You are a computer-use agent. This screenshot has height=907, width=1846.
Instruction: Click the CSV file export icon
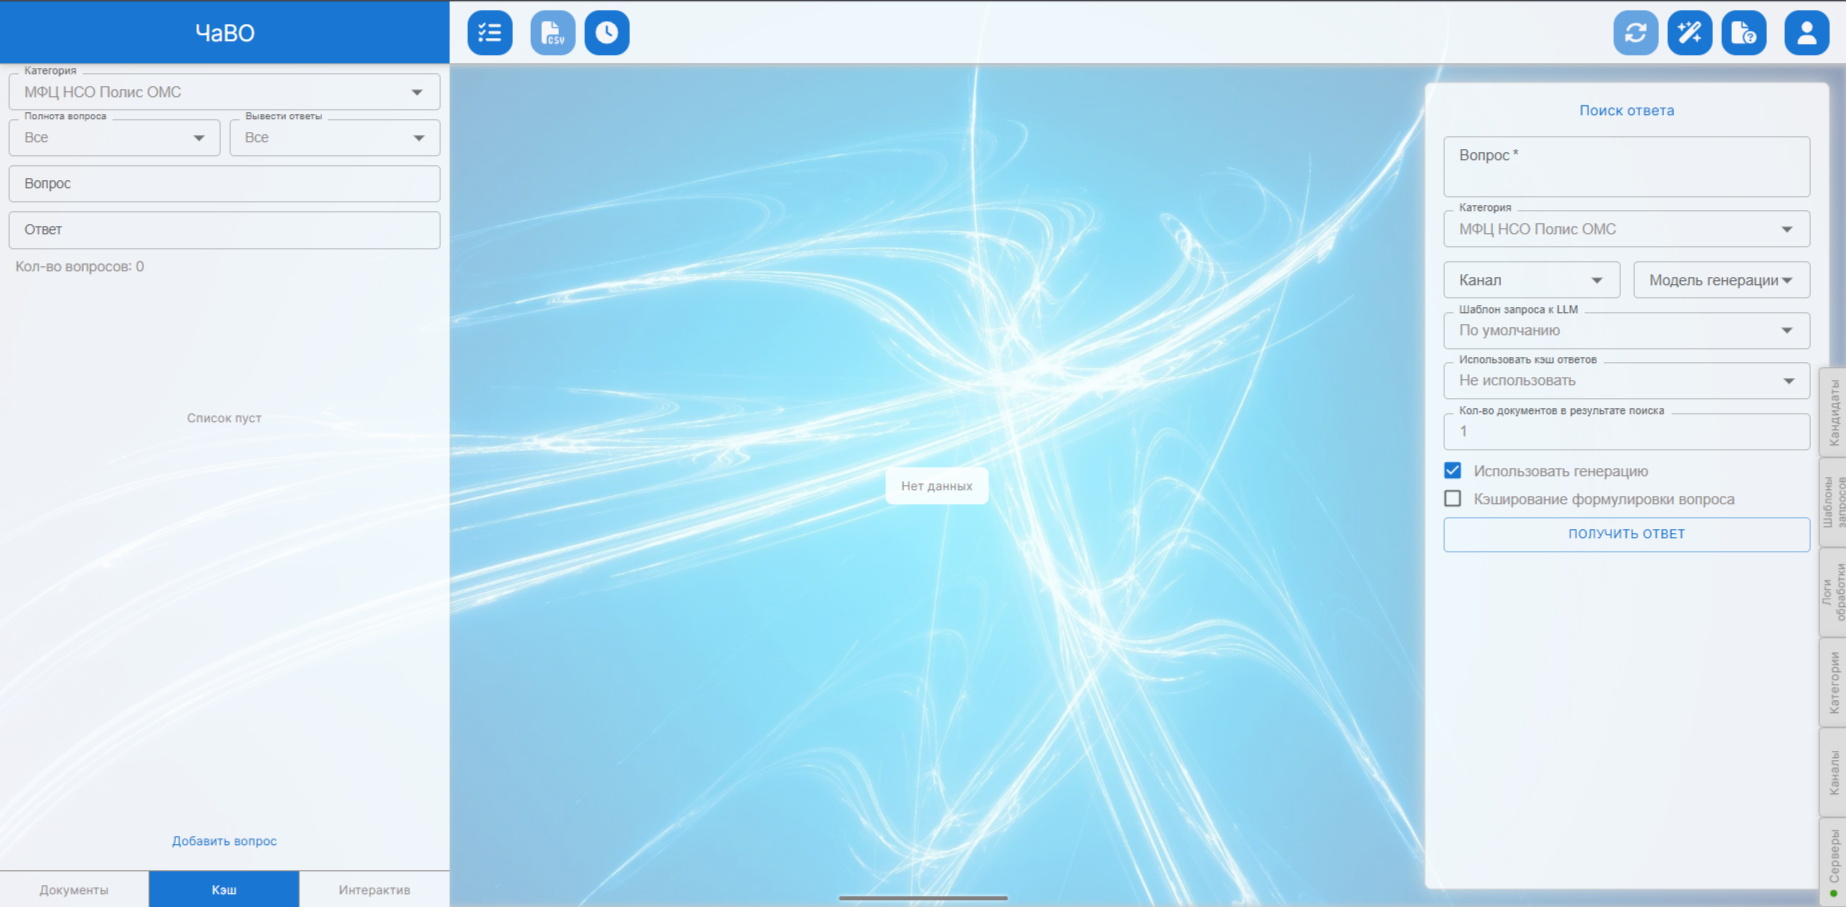point(552,33)
